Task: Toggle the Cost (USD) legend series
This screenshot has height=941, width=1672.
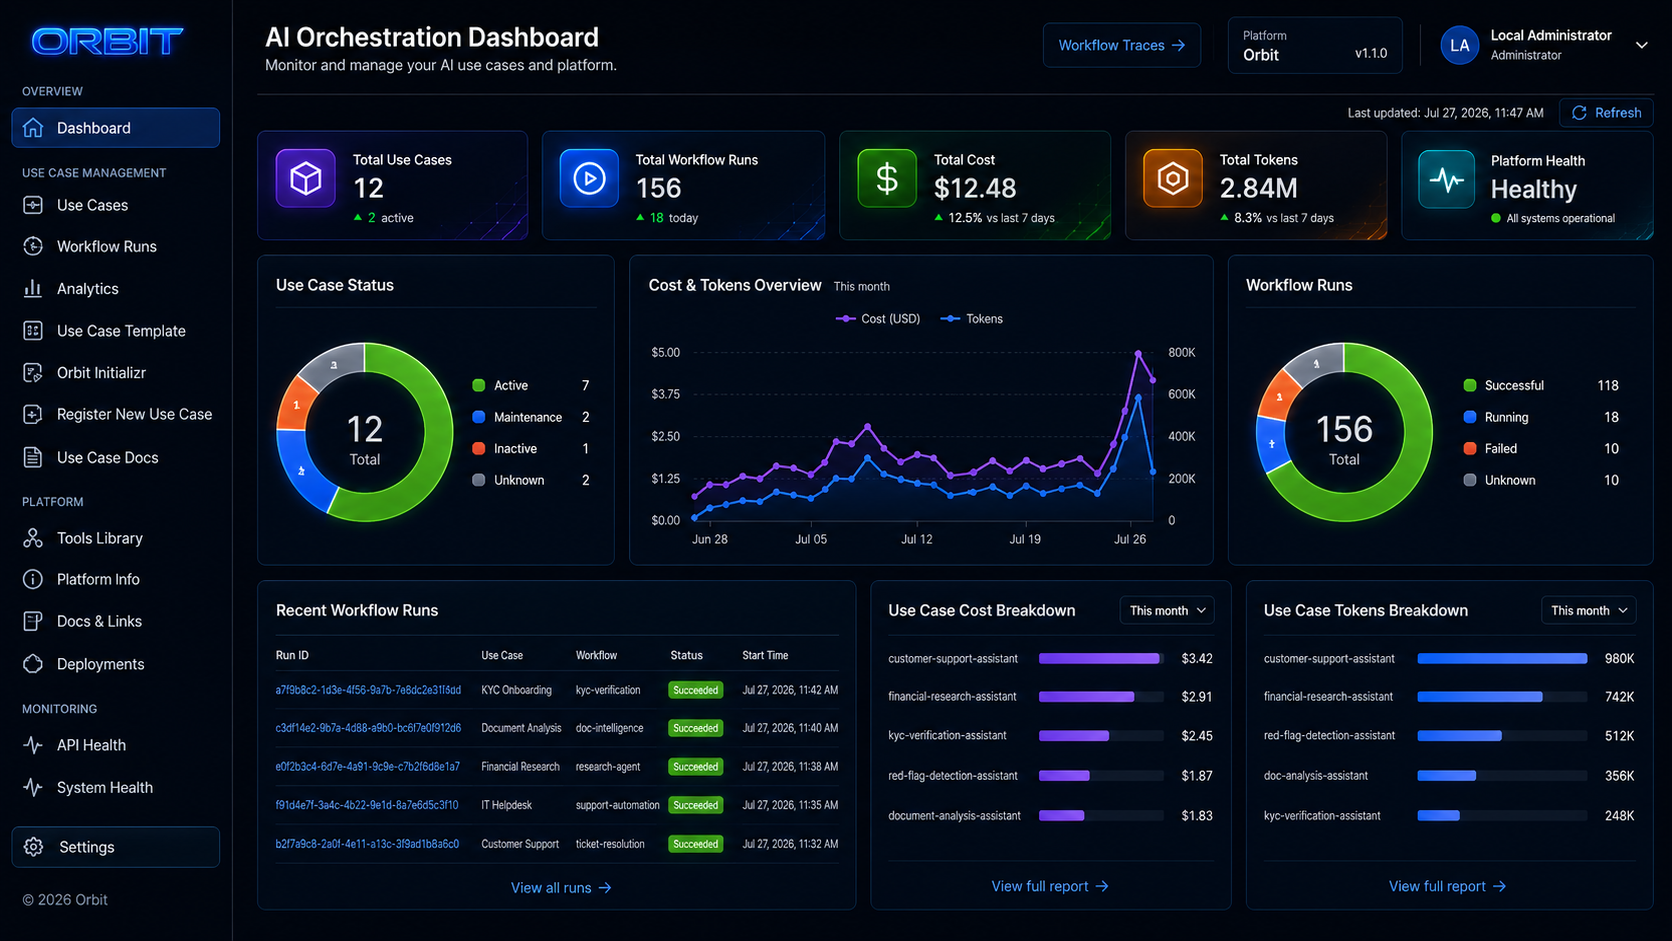Action: 878,319
